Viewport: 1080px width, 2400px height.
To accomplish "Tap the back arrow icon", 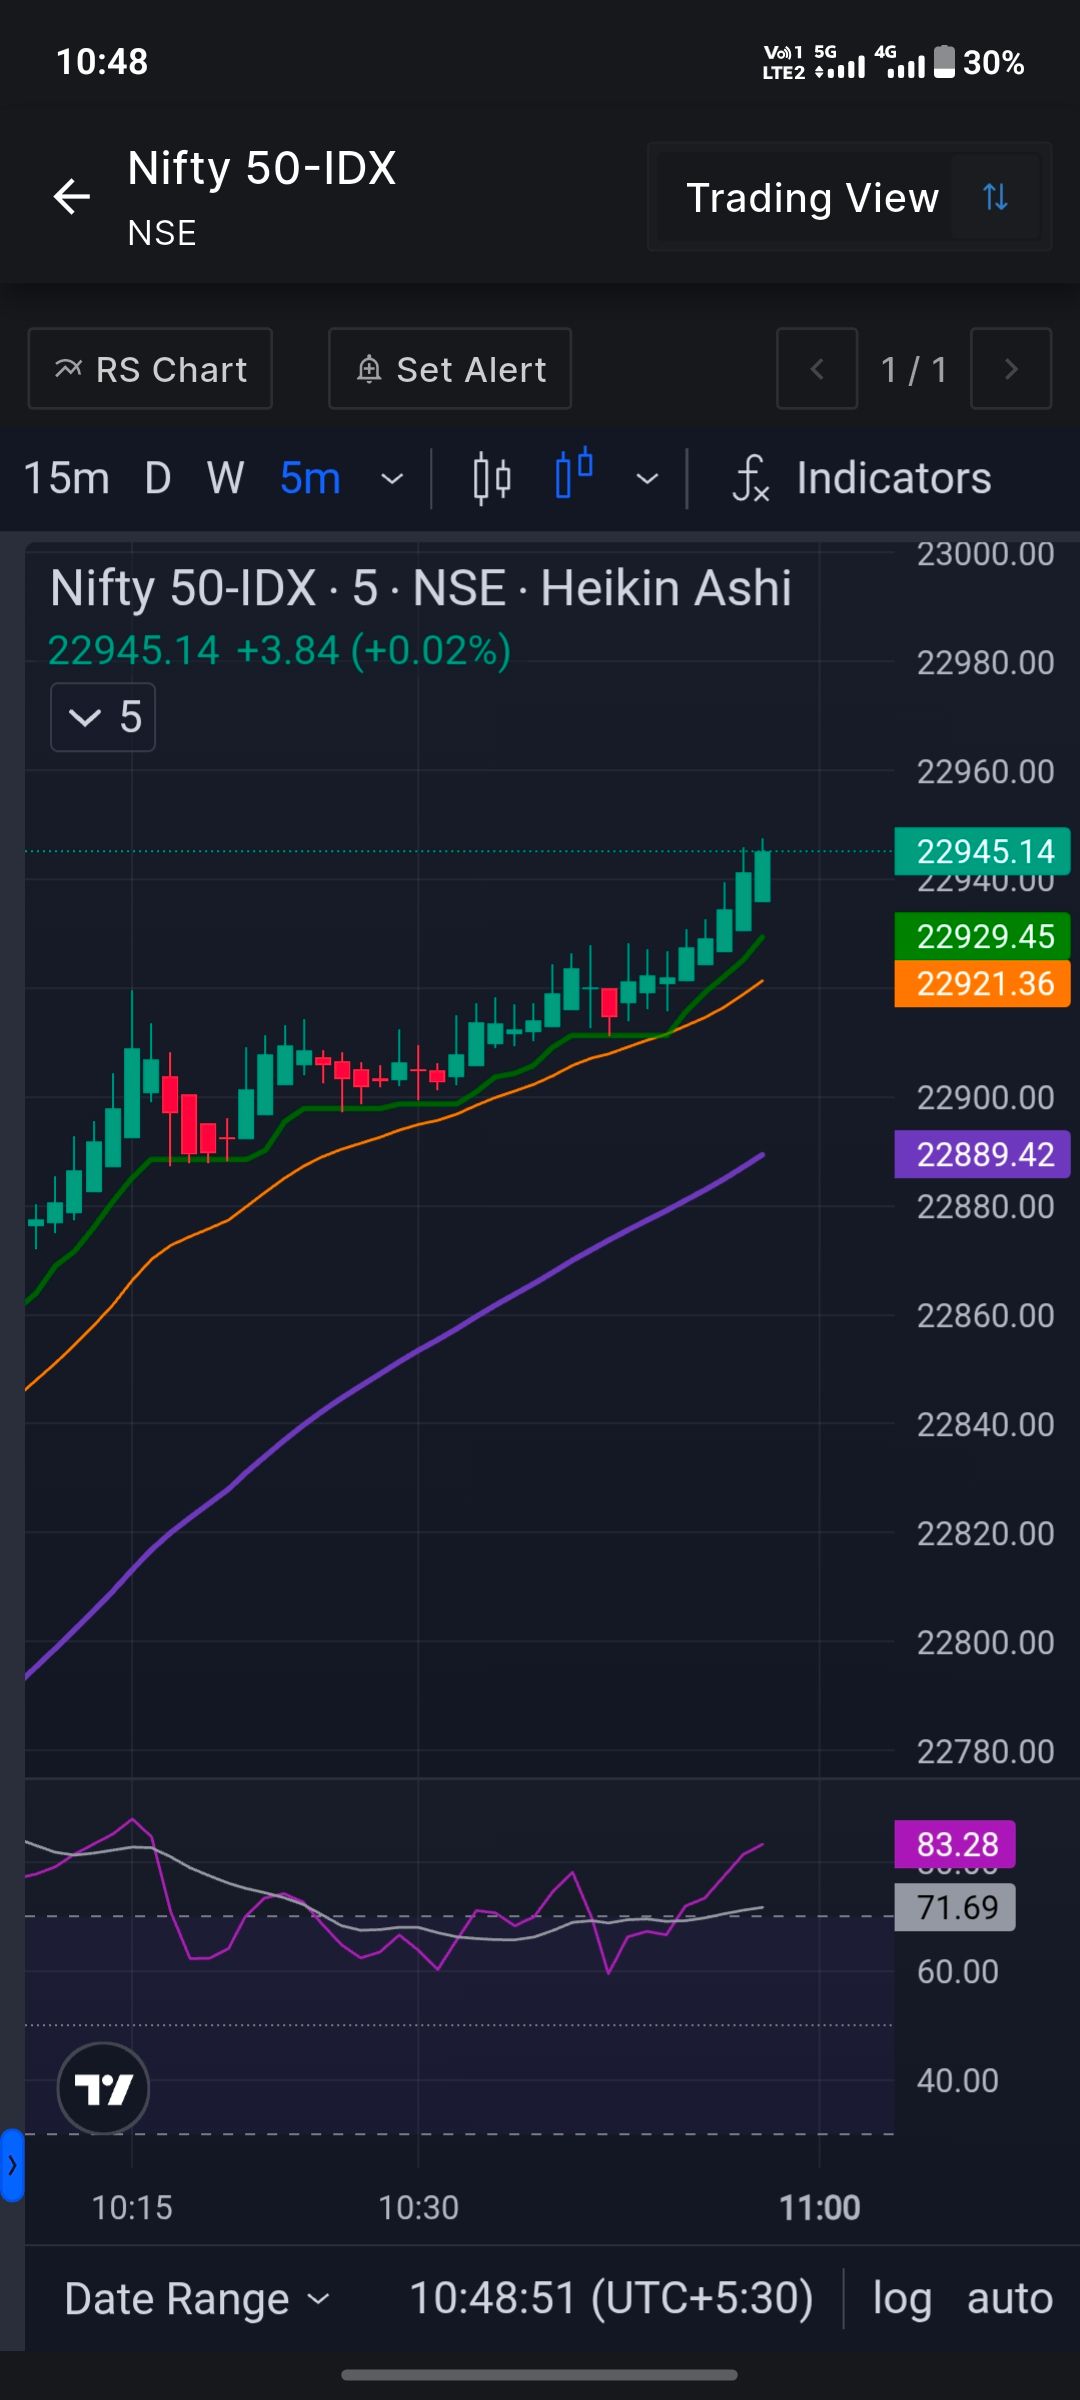I will point(72,196).
